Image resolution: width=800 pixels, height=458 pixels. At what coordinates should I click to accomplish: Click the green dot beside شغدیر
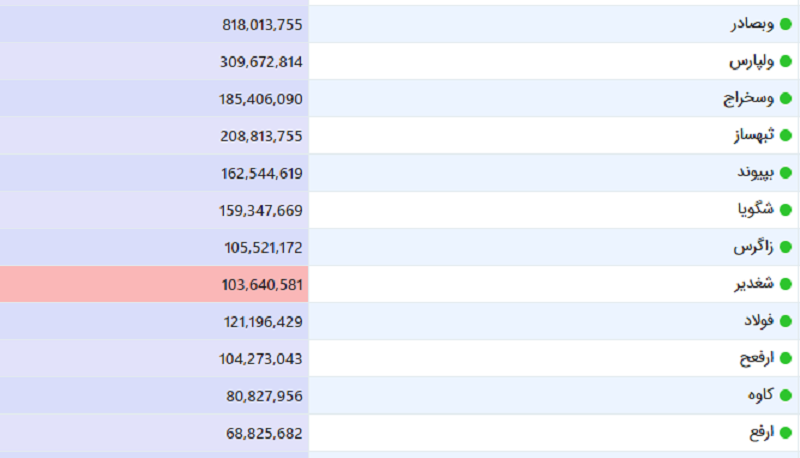click(x=786, y=284)
